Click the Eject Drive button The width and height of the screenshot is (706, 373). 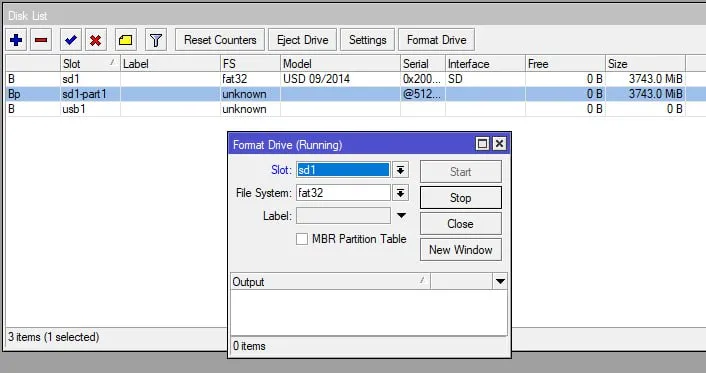[x=303, y=40]
